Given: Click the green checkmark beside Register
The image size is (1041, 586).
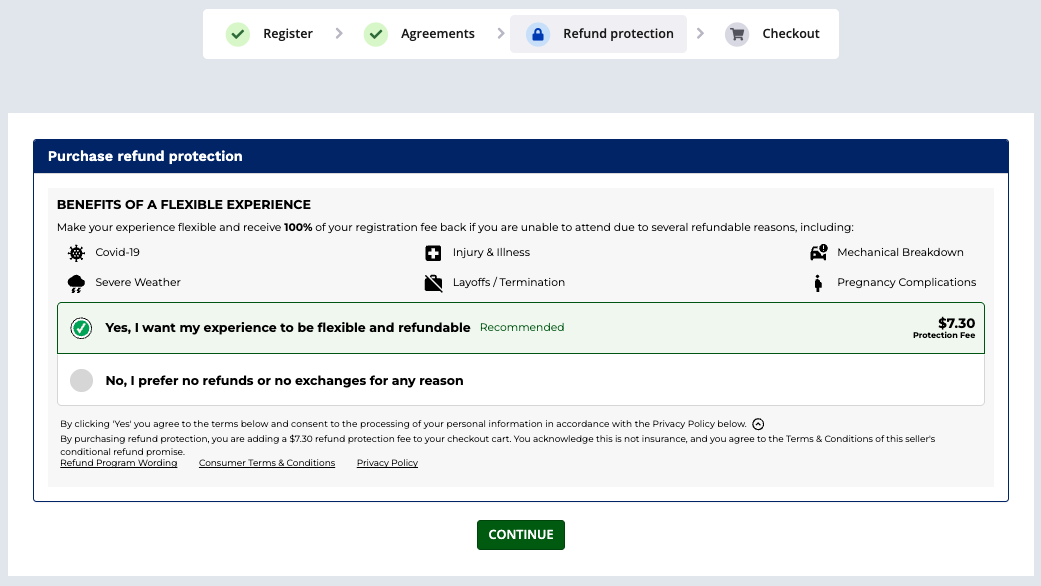Looking at the screenshot, I should [x=238, y=34].
